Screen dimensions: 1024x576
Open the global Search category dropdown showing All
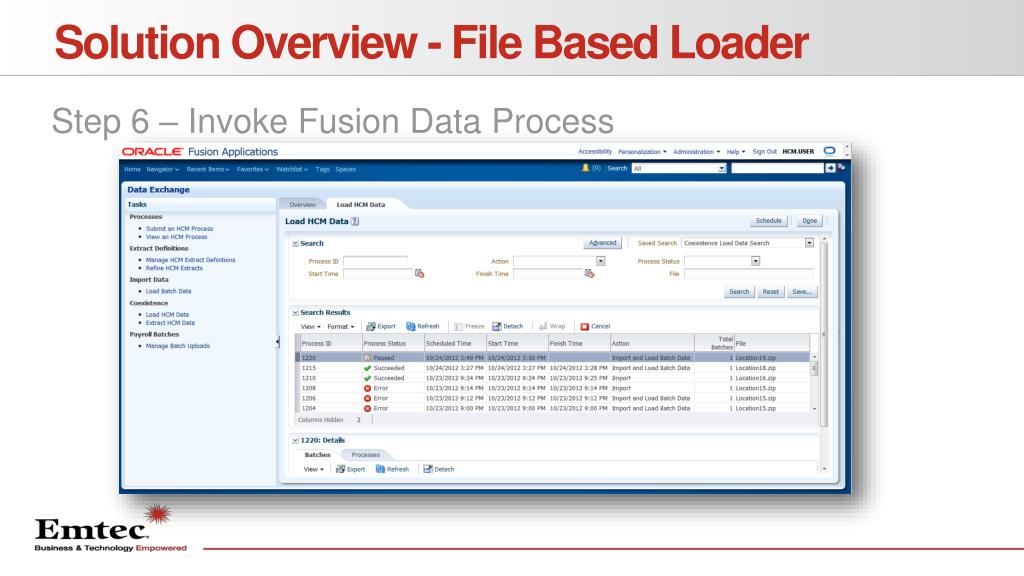722,168
